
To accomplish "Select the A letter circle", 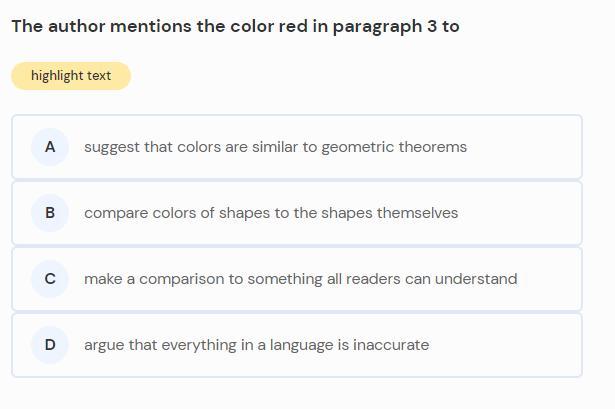I will pyautogui.click(x=50, y=147).
